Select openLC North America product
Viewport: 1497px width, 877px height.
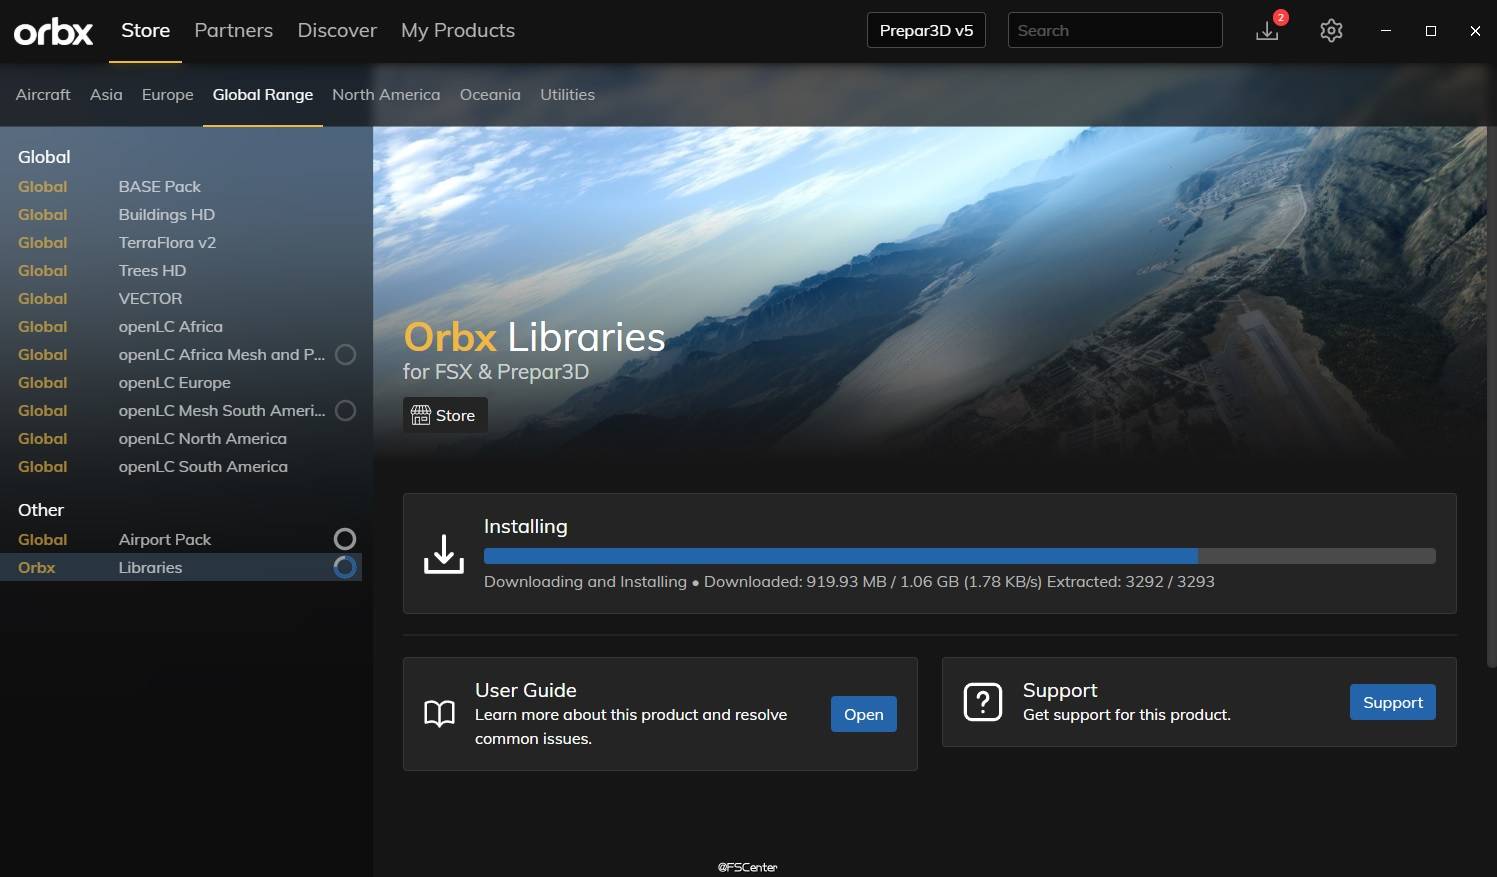tap(180, 438)
